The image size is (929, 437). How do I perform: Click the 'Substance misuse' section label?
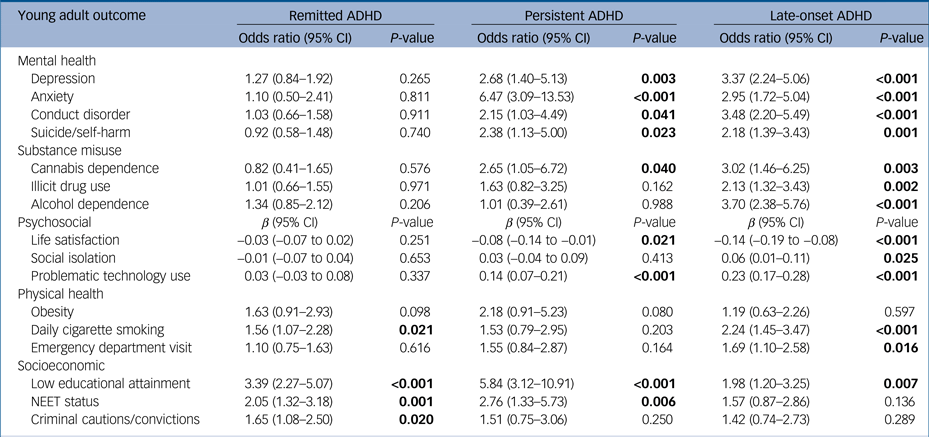68,150
